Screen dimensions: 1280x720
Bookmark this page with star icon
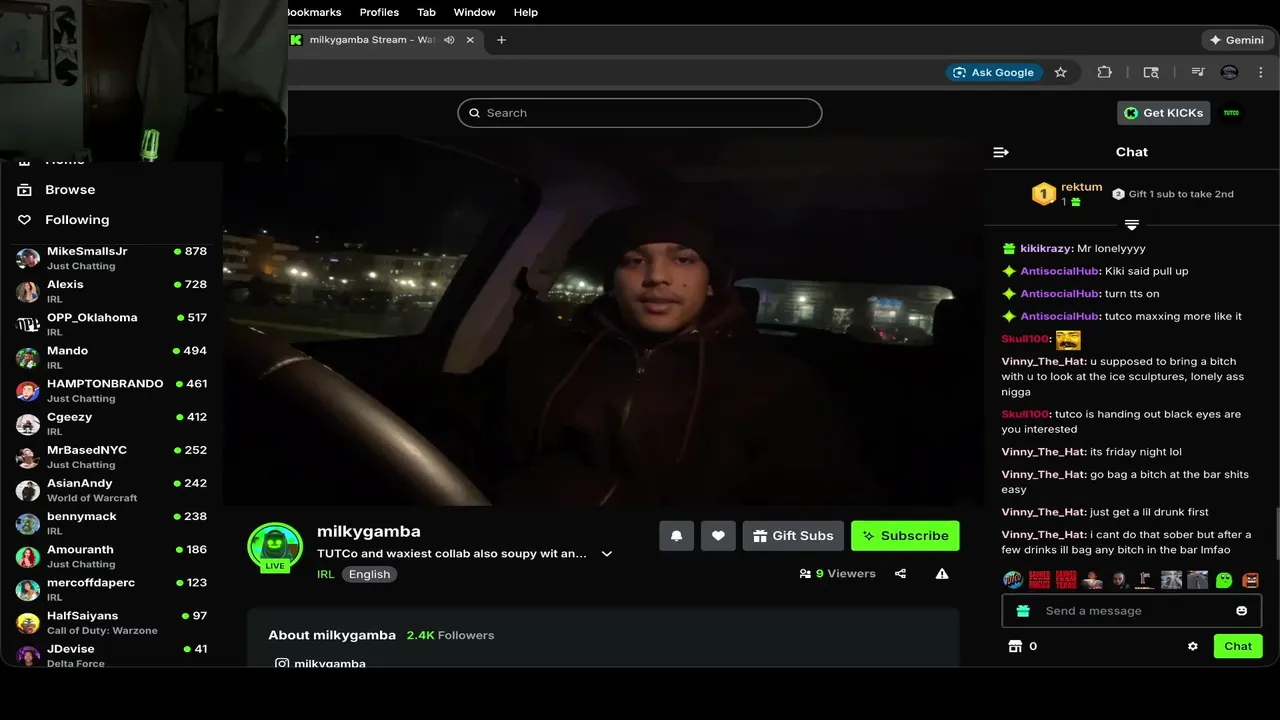(1061, 72)
